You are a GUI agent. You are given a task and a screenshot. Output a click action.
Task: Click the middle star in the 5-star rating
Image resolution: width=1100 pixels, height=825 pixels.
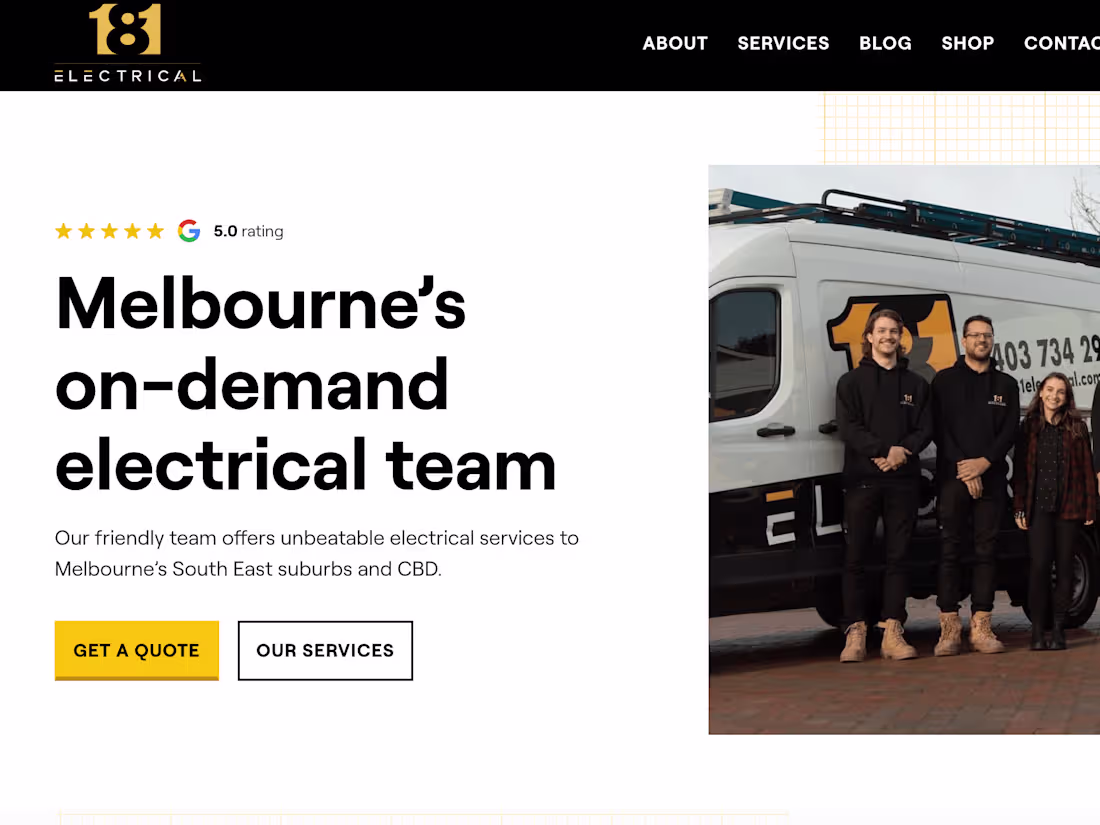(109, 230)
